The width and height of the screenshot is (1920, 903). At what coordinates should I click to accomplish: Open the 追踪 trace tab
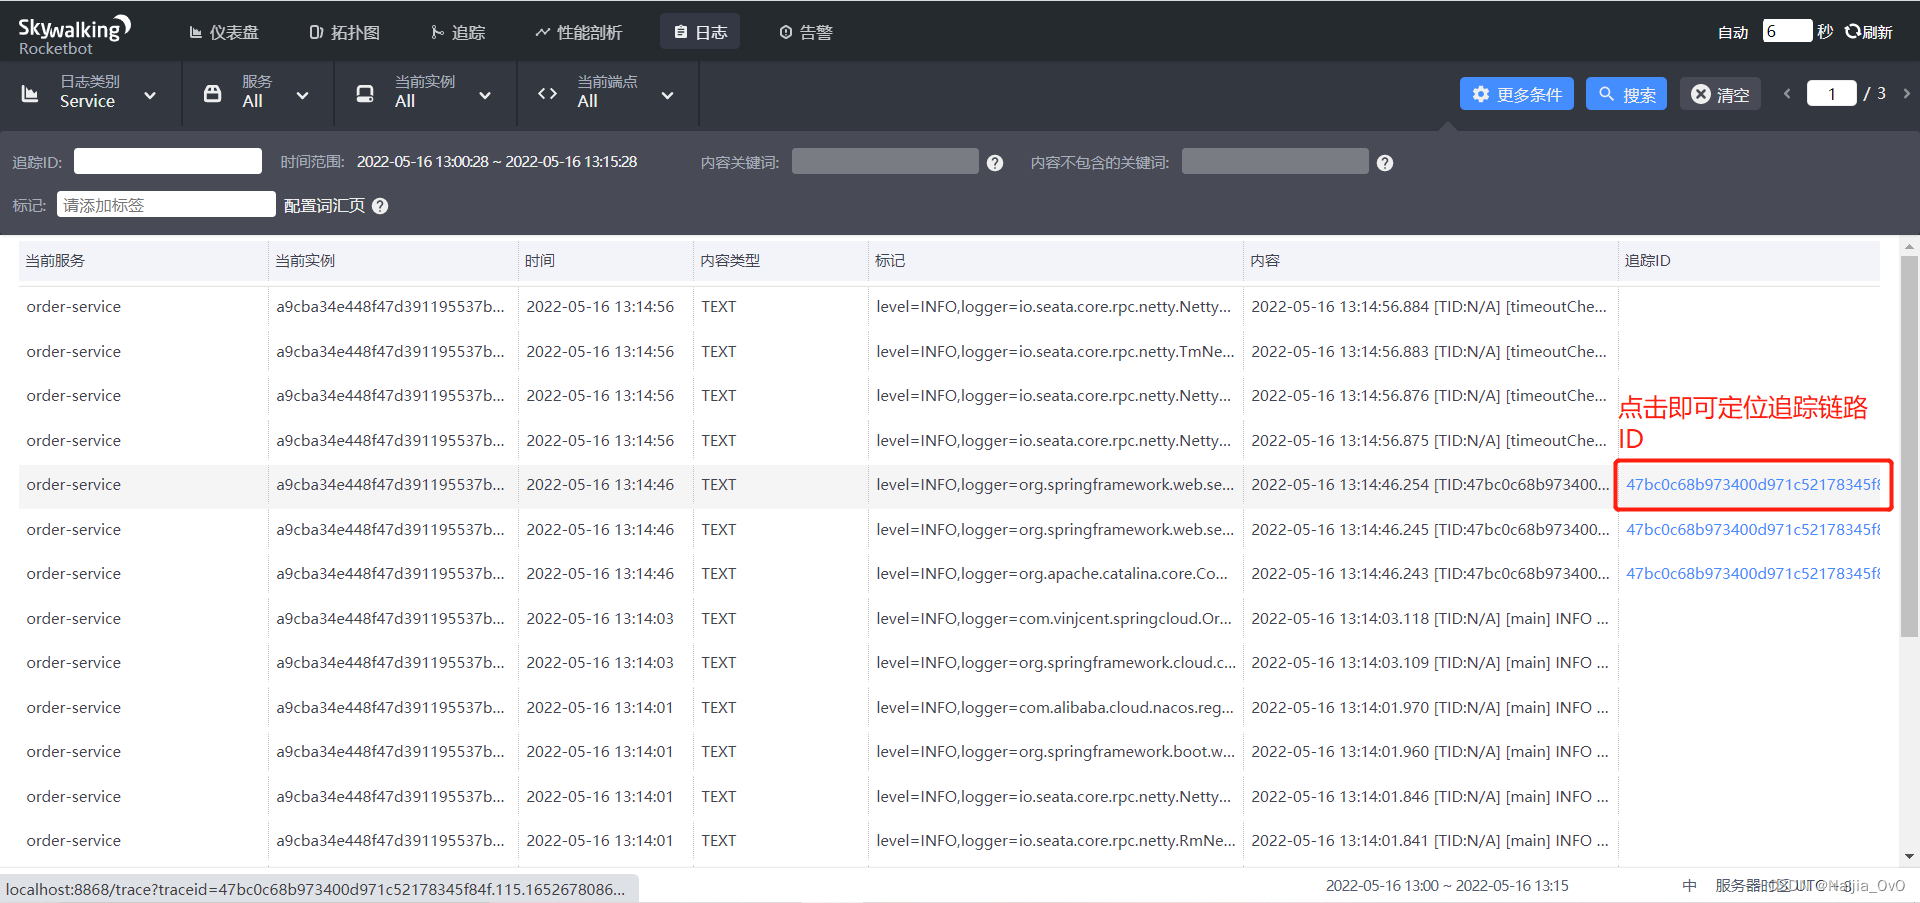pyautogui.click(x=458, y=32)
